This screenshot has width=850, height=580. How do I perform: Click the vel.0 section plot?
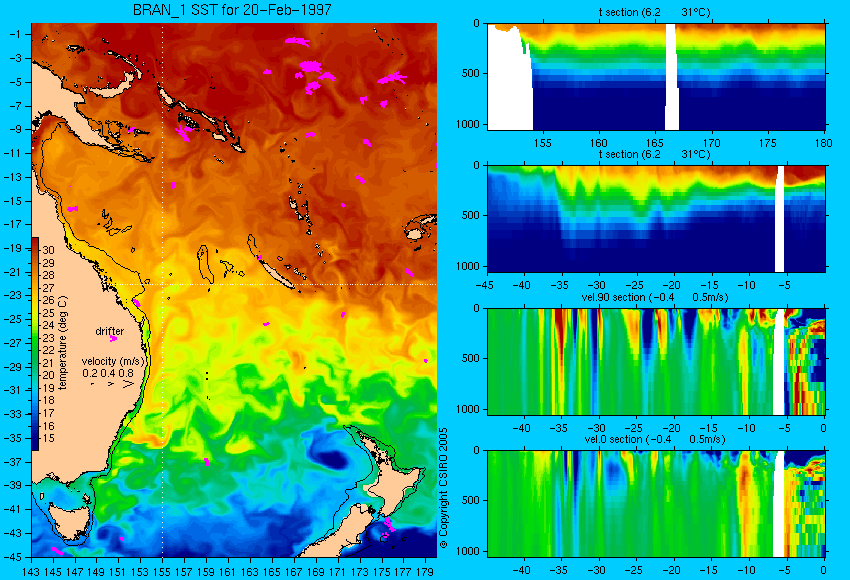(656, 504)
